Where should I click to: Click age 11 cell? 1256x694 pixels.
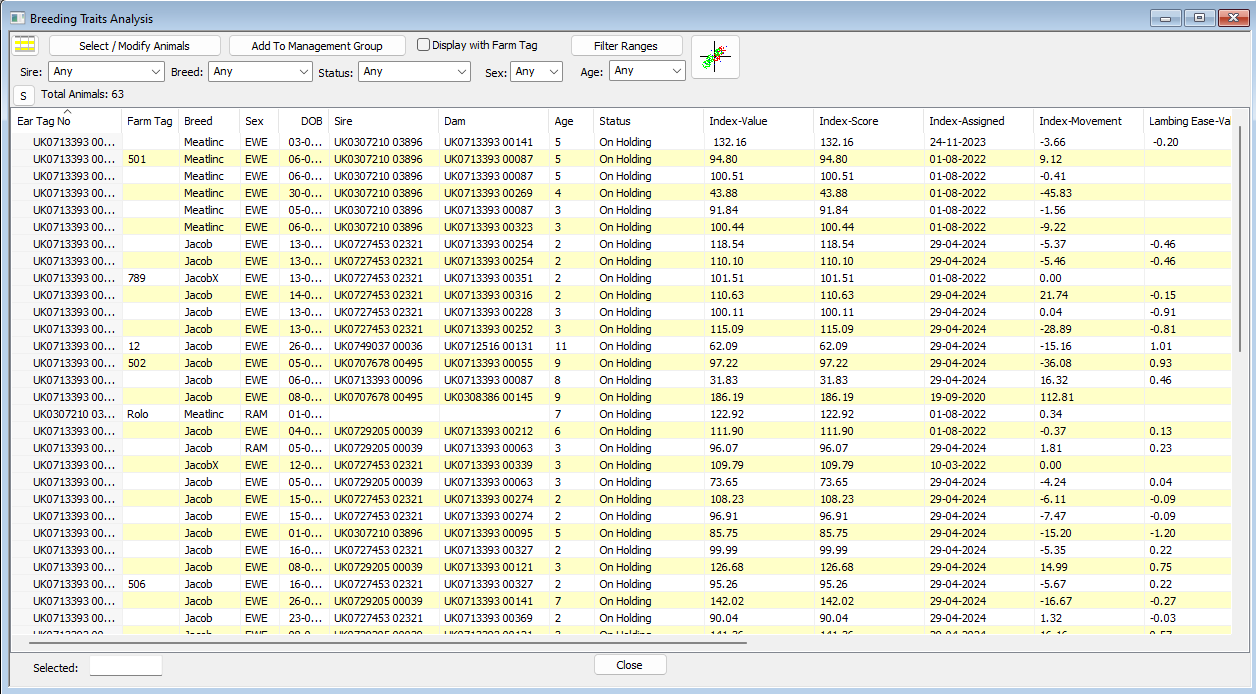tap(571, 346)
